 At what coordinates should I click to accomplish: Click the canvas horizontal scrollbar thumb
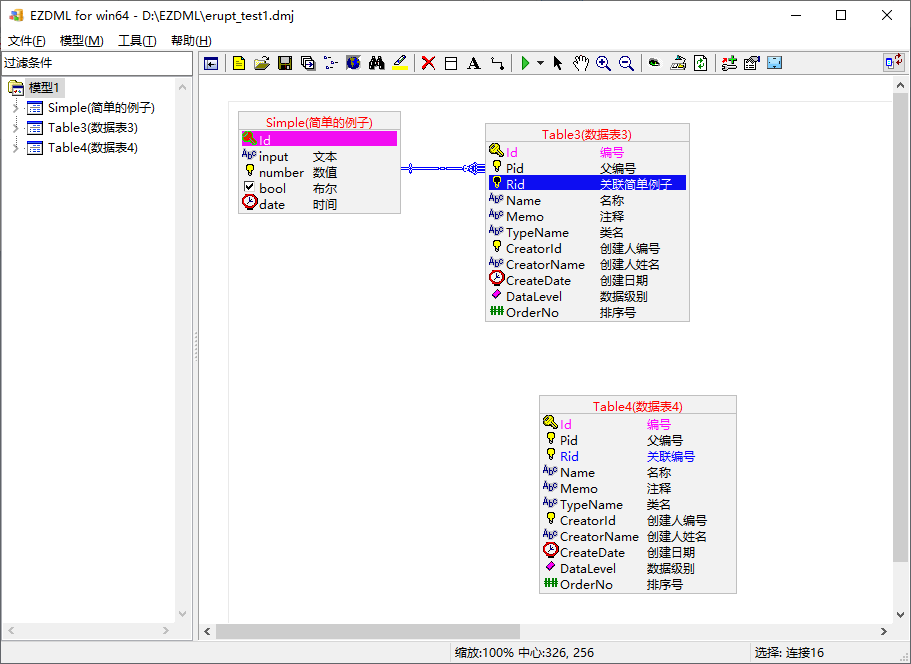pos(368,631)
